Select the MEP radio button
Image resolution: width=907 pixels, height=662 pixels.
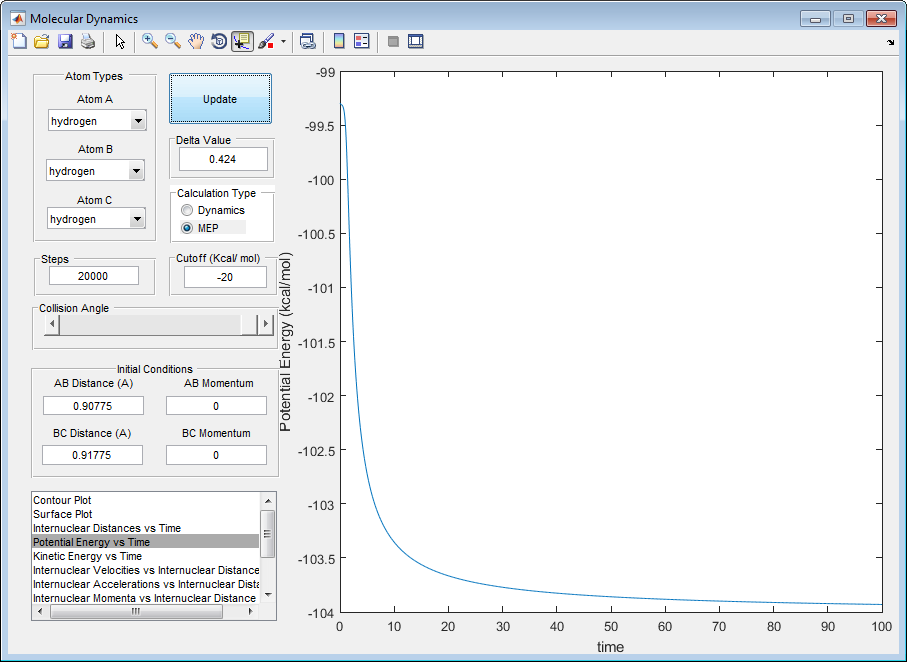pos(187,228)
